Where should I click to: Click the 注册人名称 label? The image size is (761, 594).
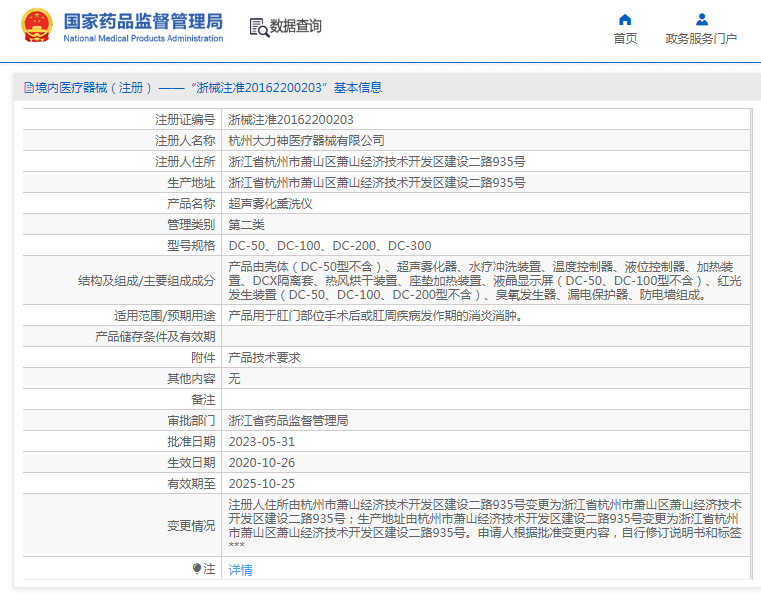click(185, 141)
